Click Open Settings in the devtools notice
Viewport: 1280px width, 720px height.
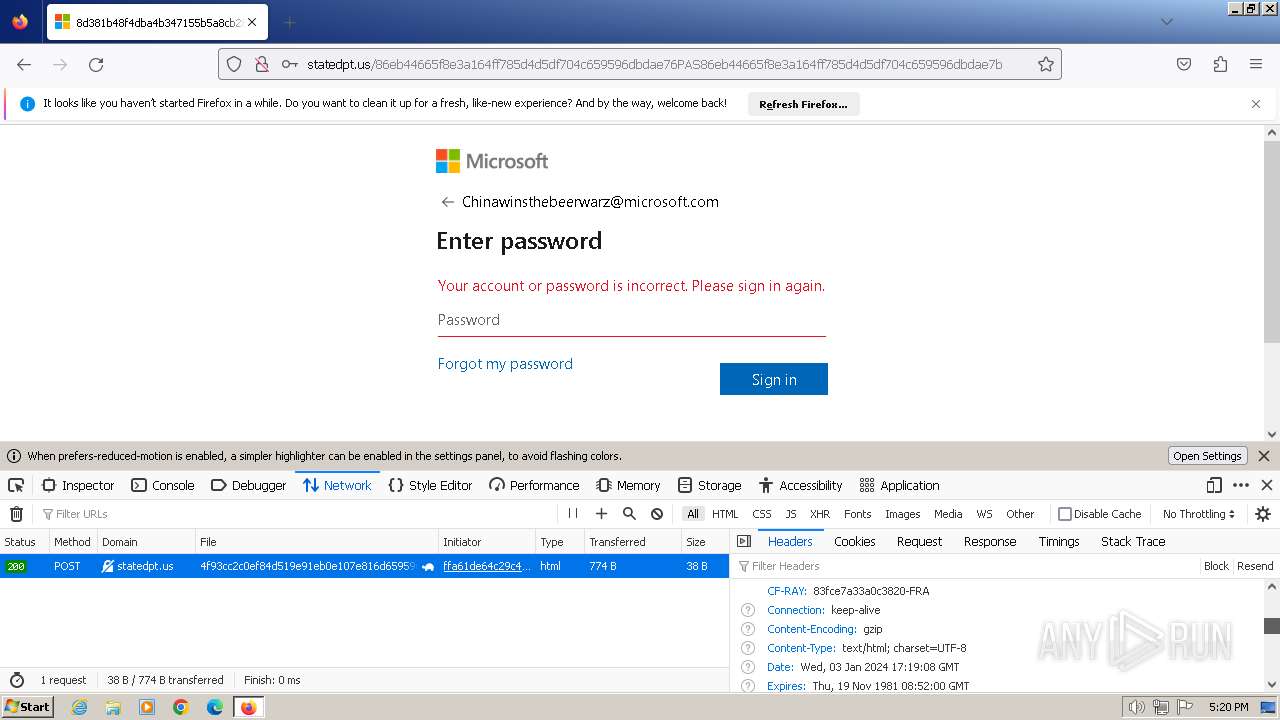[x=1207, y=456]
